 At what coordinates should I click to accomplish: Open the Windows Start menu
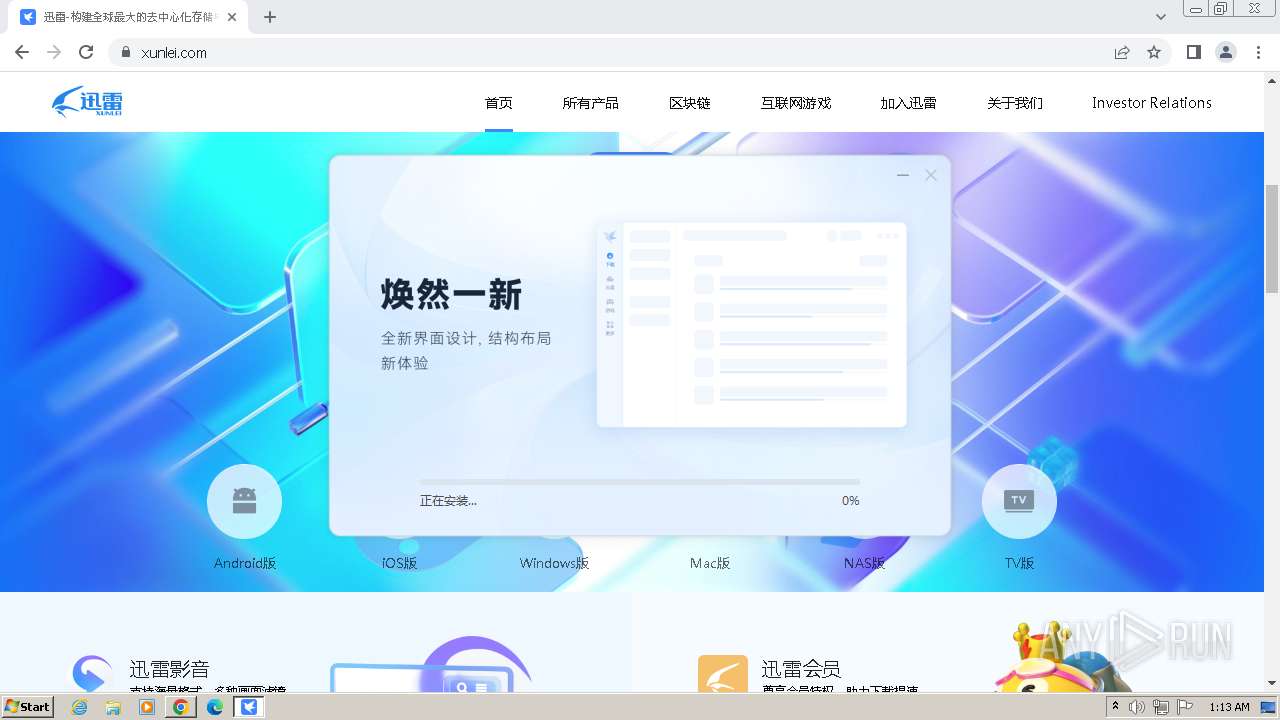click(28, 706)
